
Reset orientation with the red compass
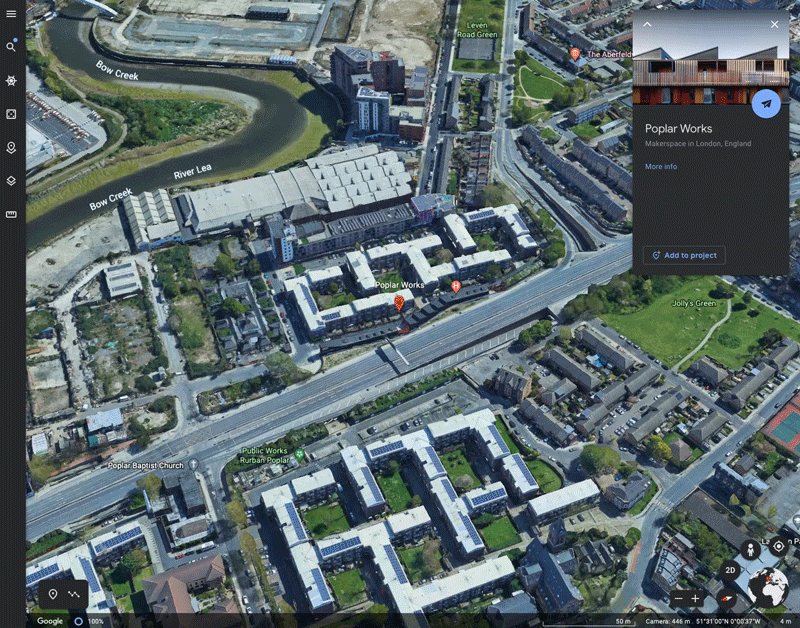(x=726, y=598)
